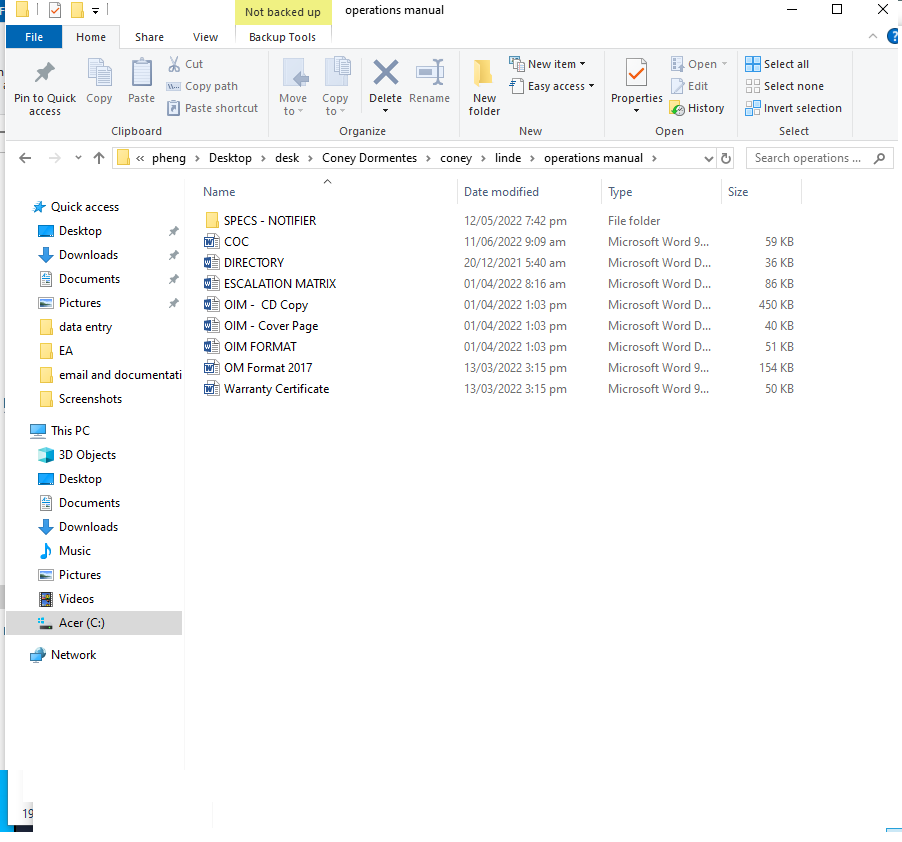This screenshot has height=842, width=902.
Task: Open the Backup Tools ribbon tab
Action: click(x=283, y=37)
